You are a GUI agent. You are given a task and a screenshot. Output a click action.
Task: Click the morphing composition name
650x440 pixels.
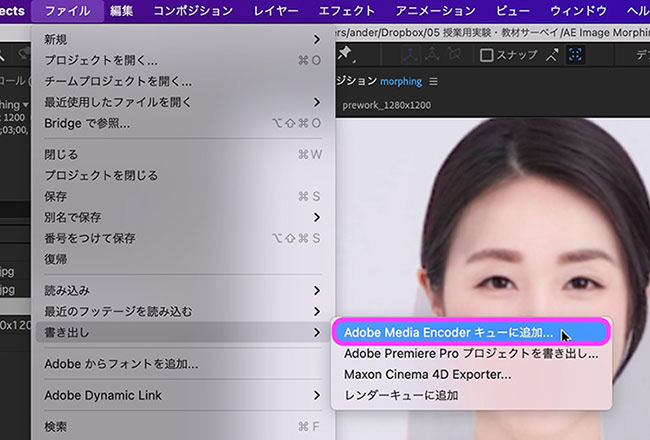tap(401, 81)
